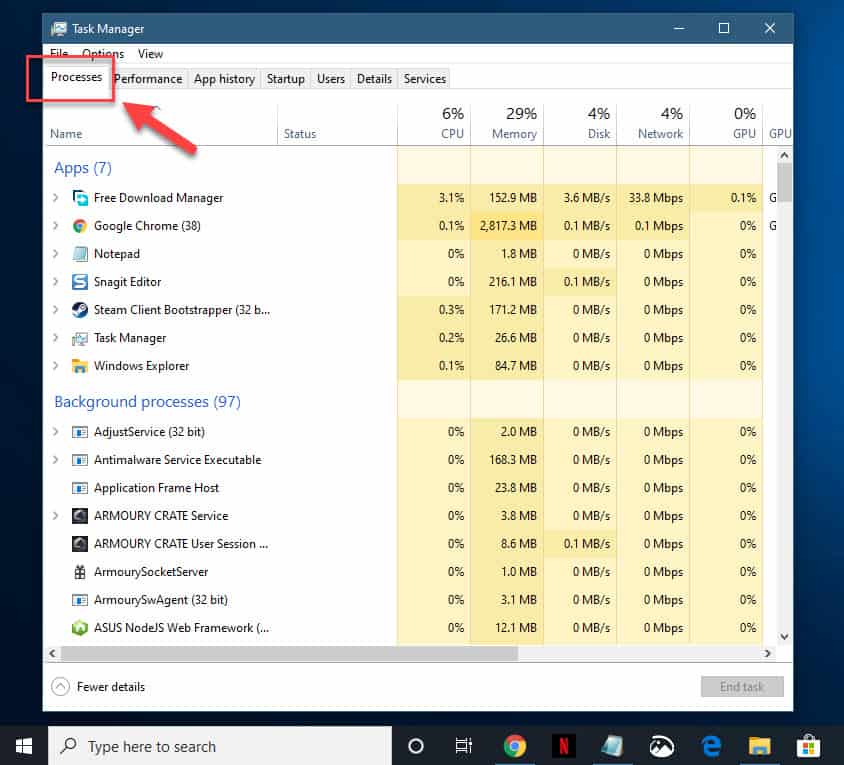This screenshot has width=844, height=765.
Task: Sort processes by the Network column
Action: click(653, 124)
